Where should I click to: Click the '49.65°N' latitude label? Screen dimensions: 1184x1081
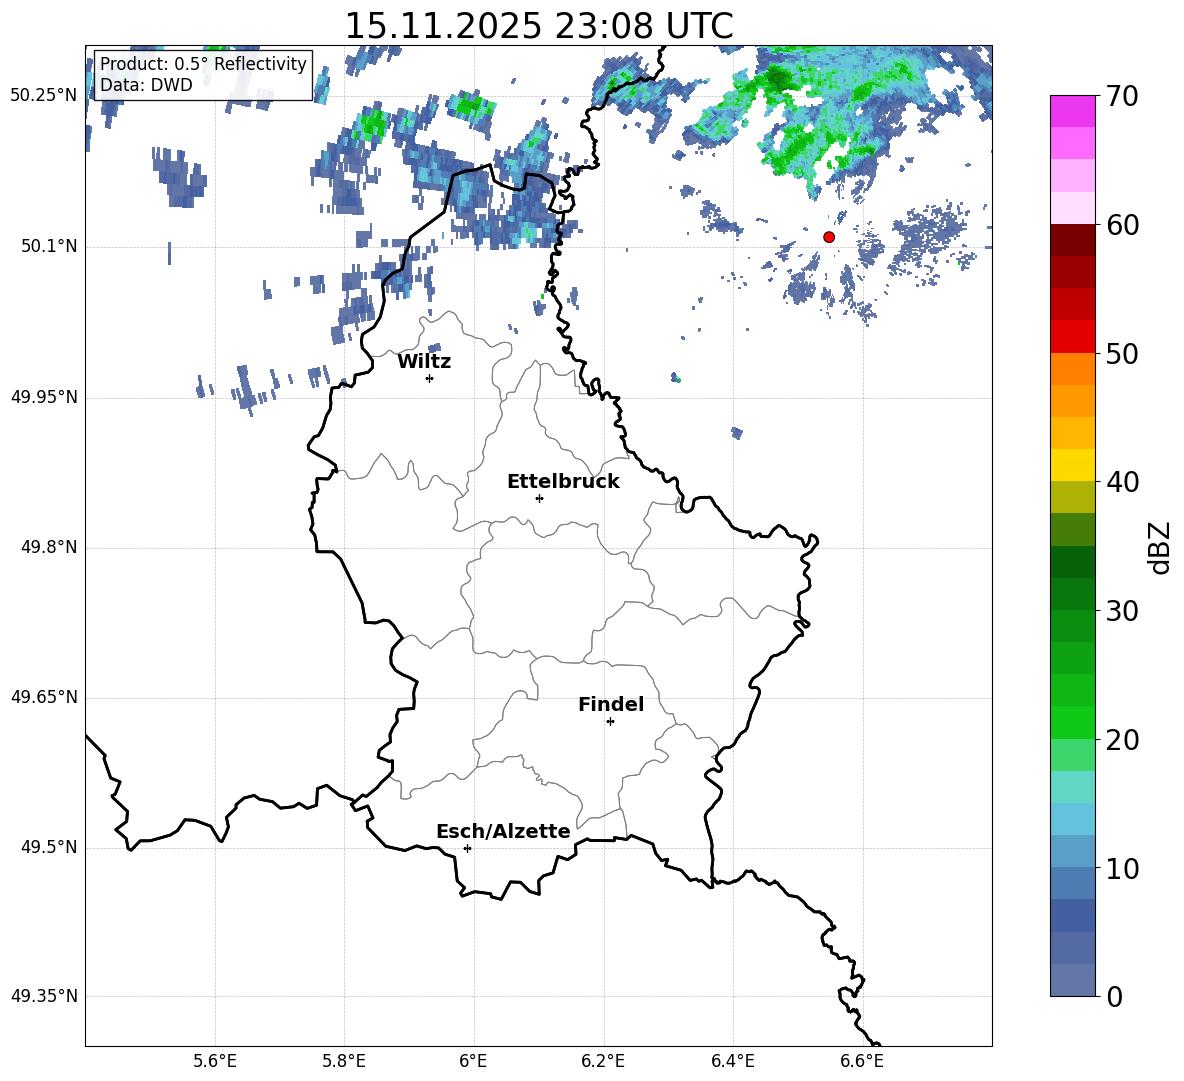44,697
